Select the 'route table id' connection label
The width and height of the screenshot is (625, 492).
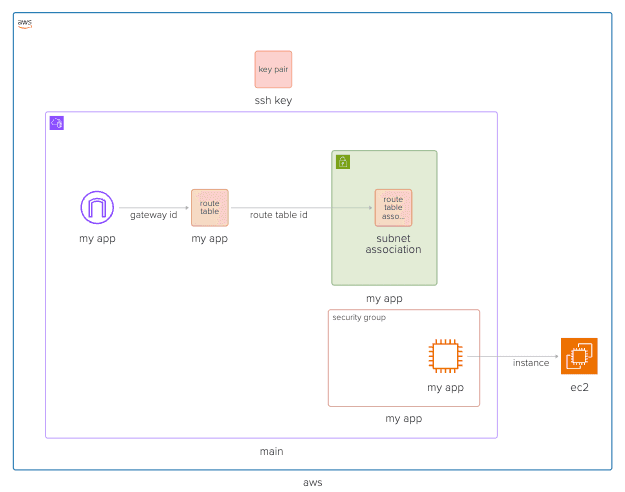pyautogui.click(x=278, y=215)
